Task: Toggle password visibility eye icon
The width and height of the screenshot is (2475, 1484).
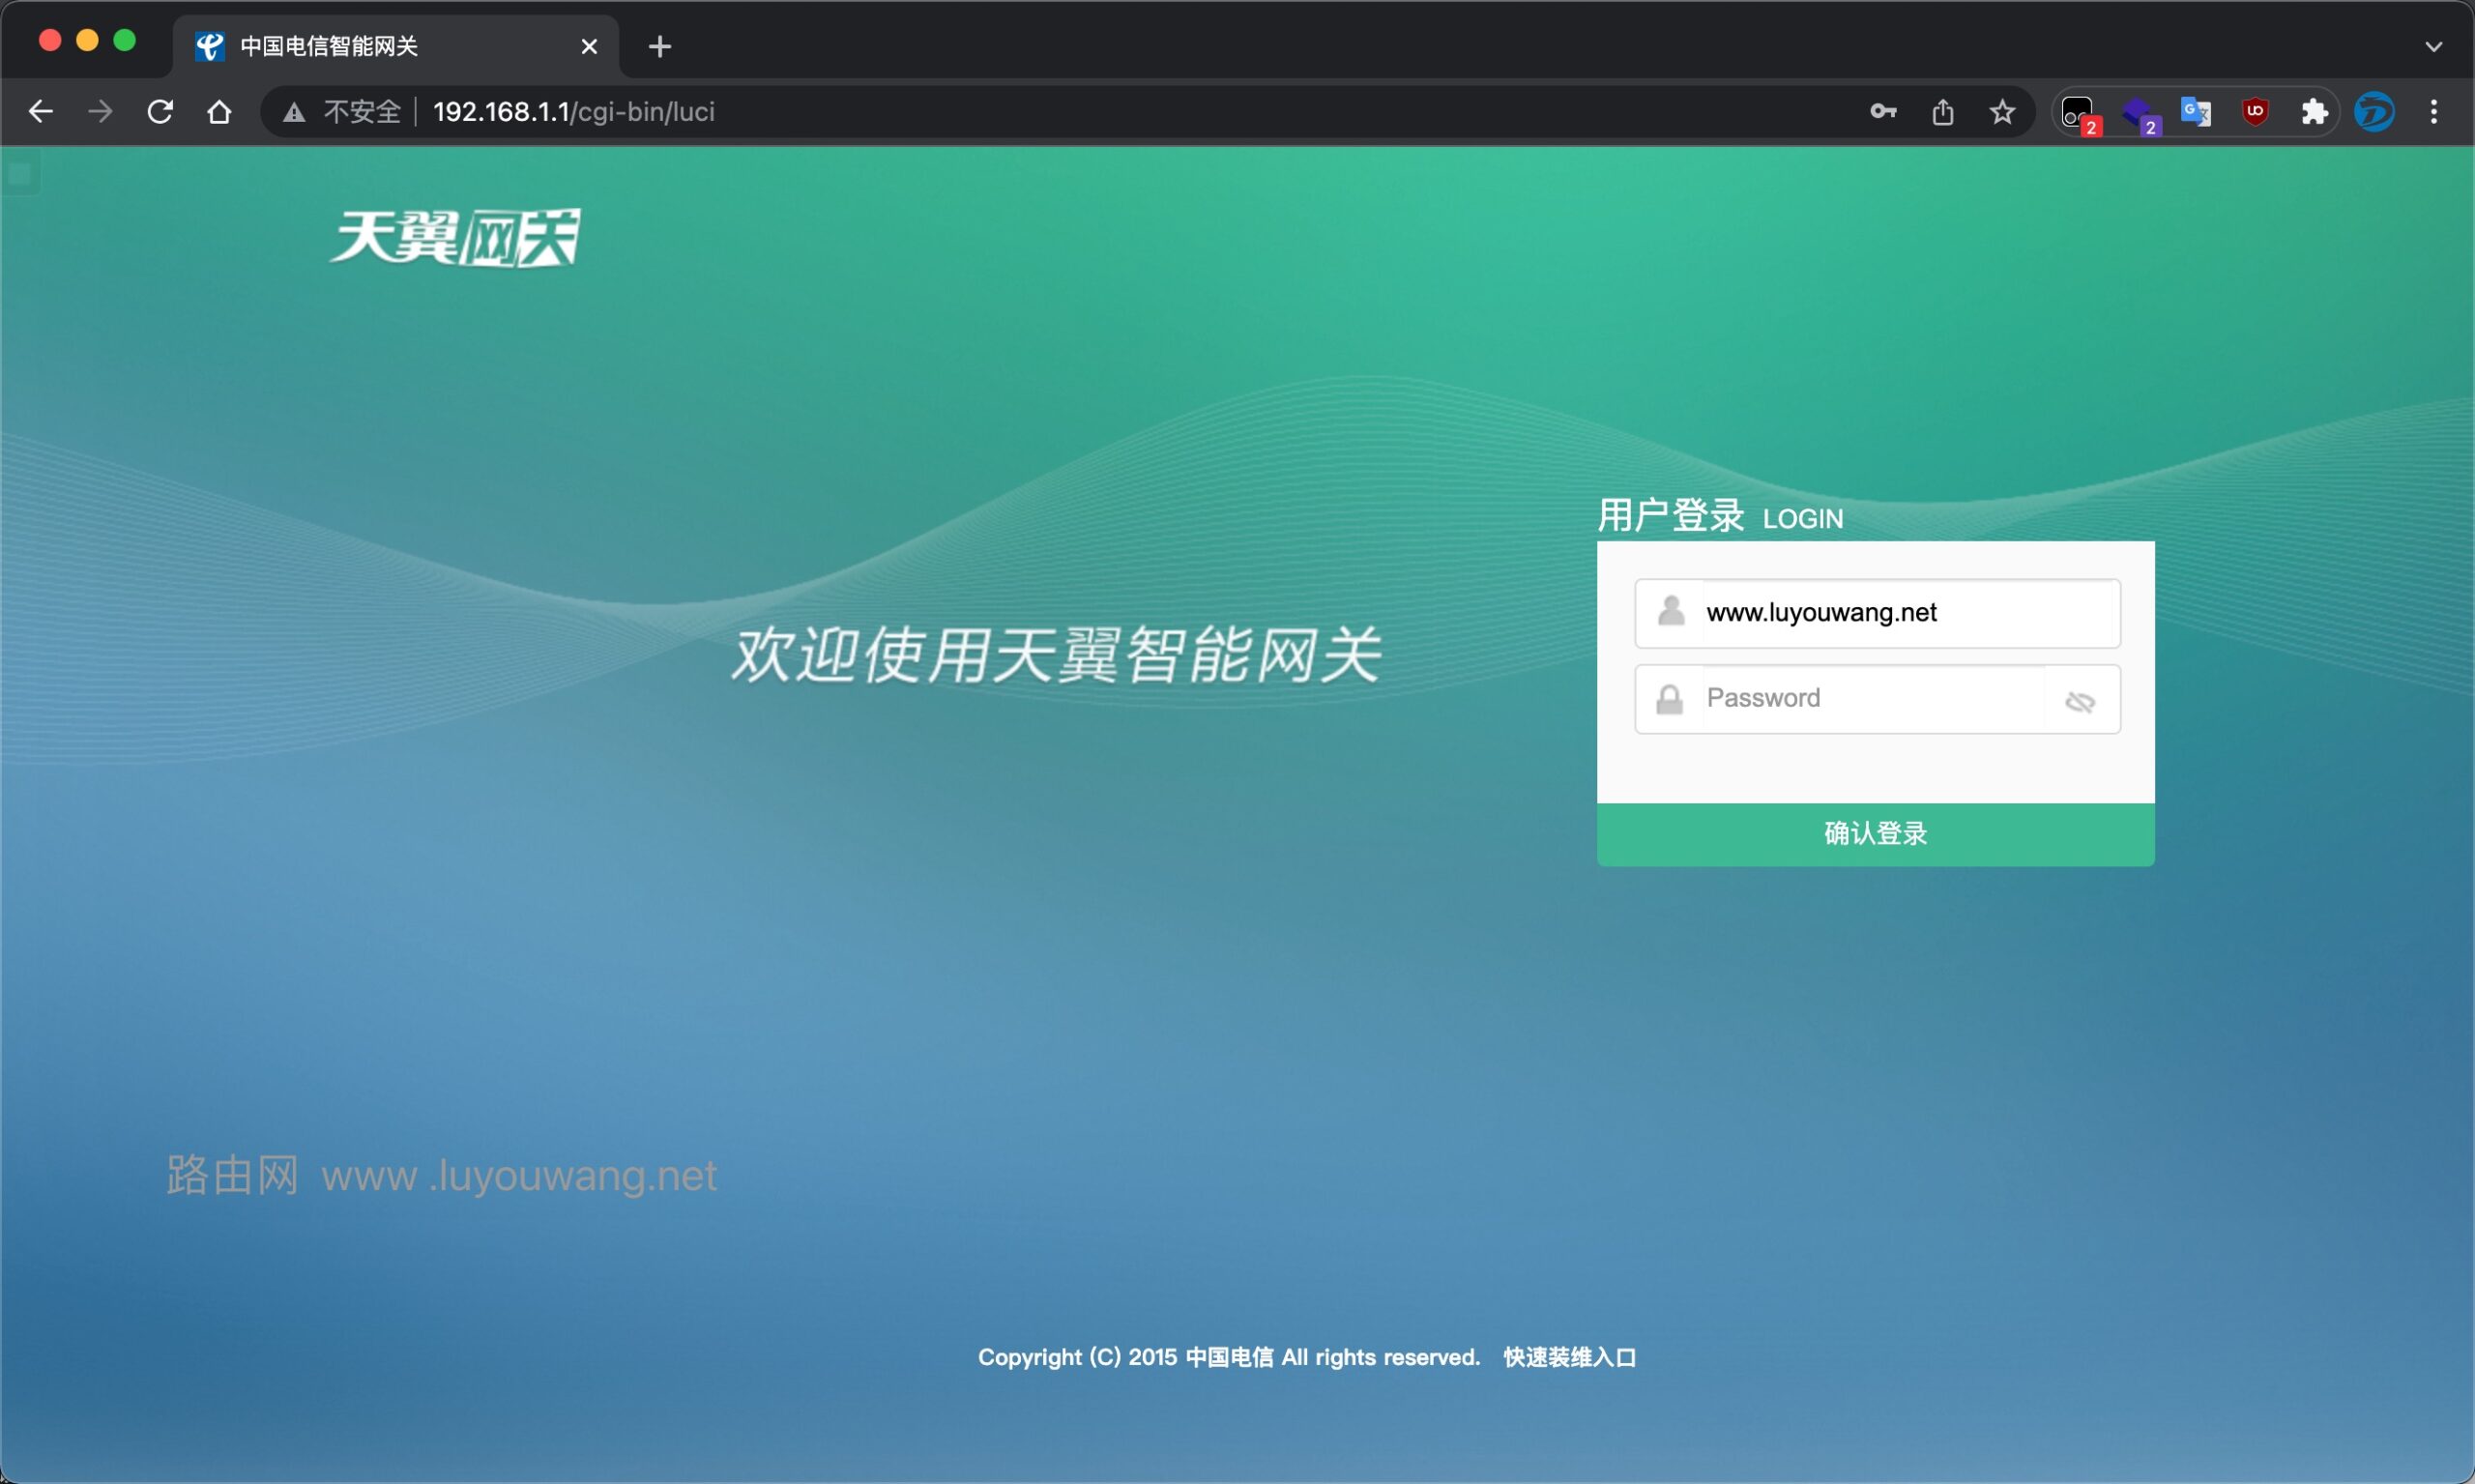Action: tap(2079, 702)
